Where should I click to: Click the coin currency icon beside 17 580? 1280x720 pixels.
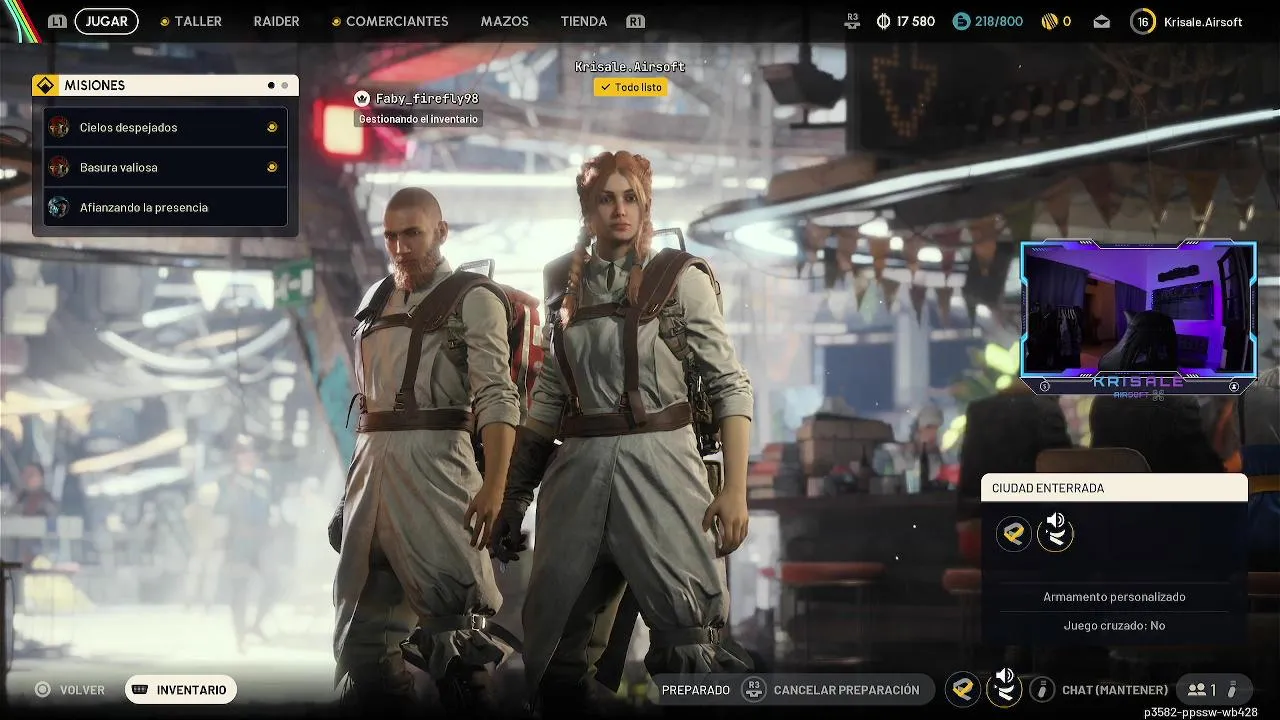[x=883, y=21]
